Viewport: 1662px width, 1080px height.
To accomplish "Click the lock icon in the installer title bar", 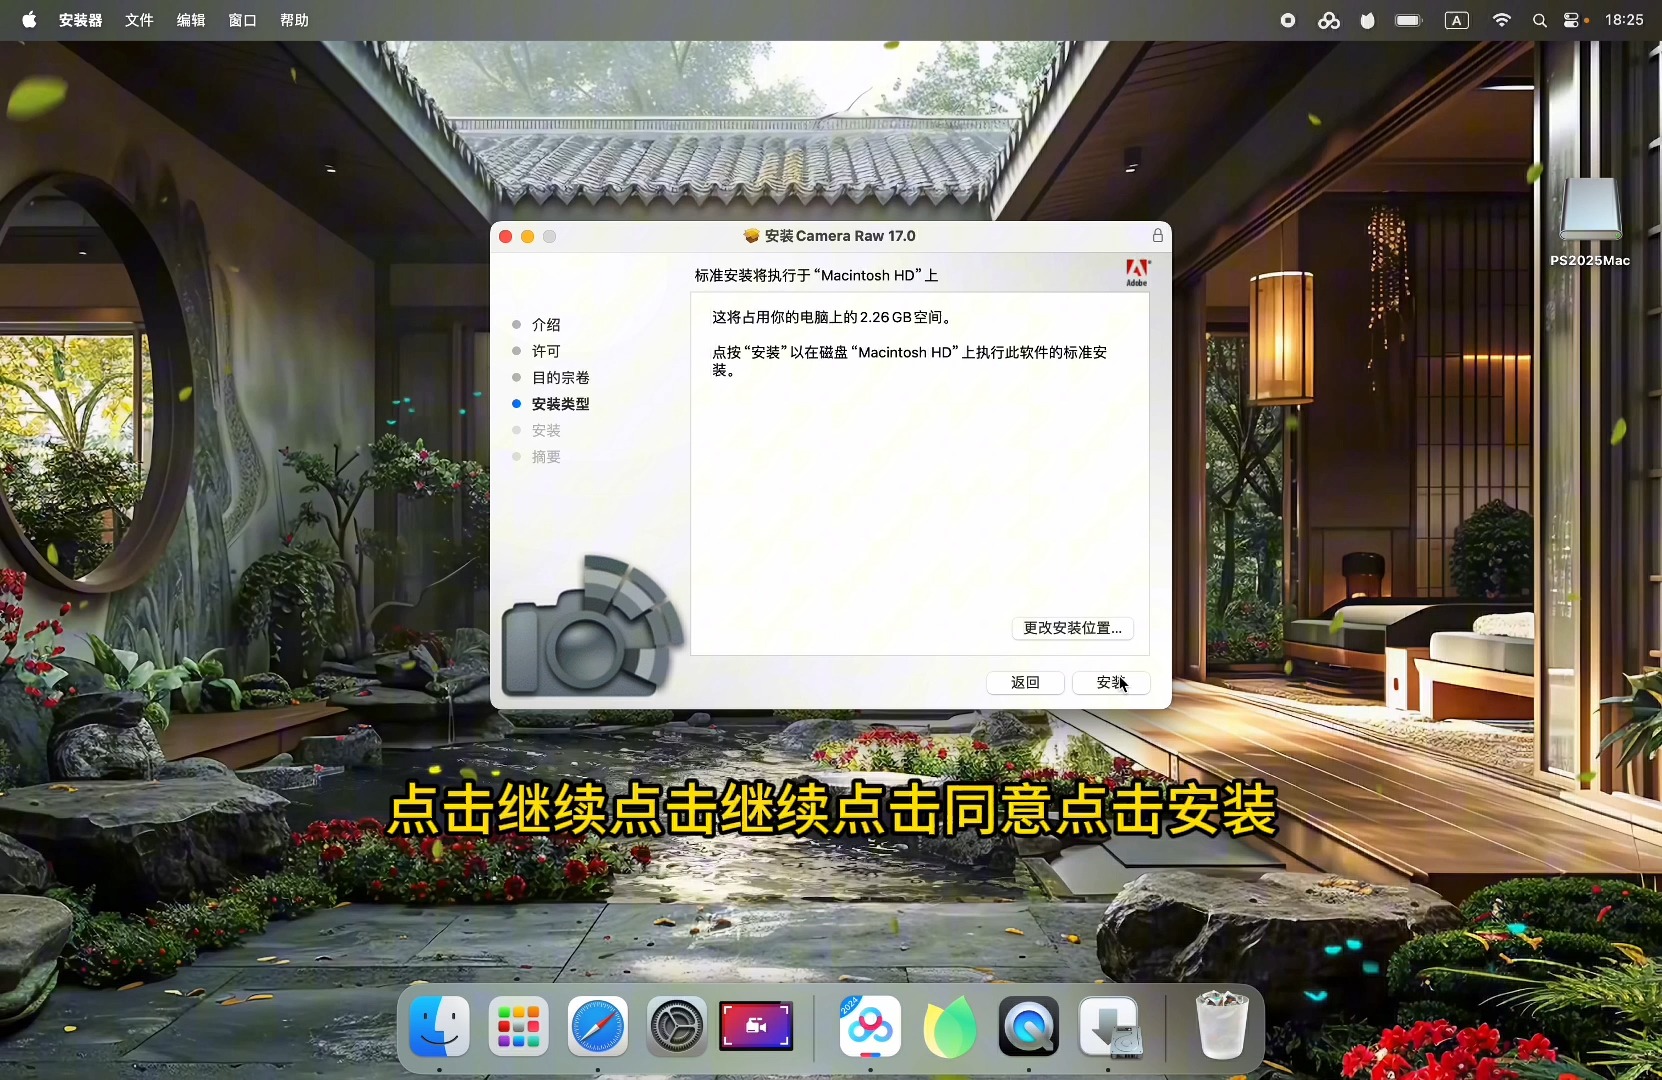I will tap(1157, 236).
